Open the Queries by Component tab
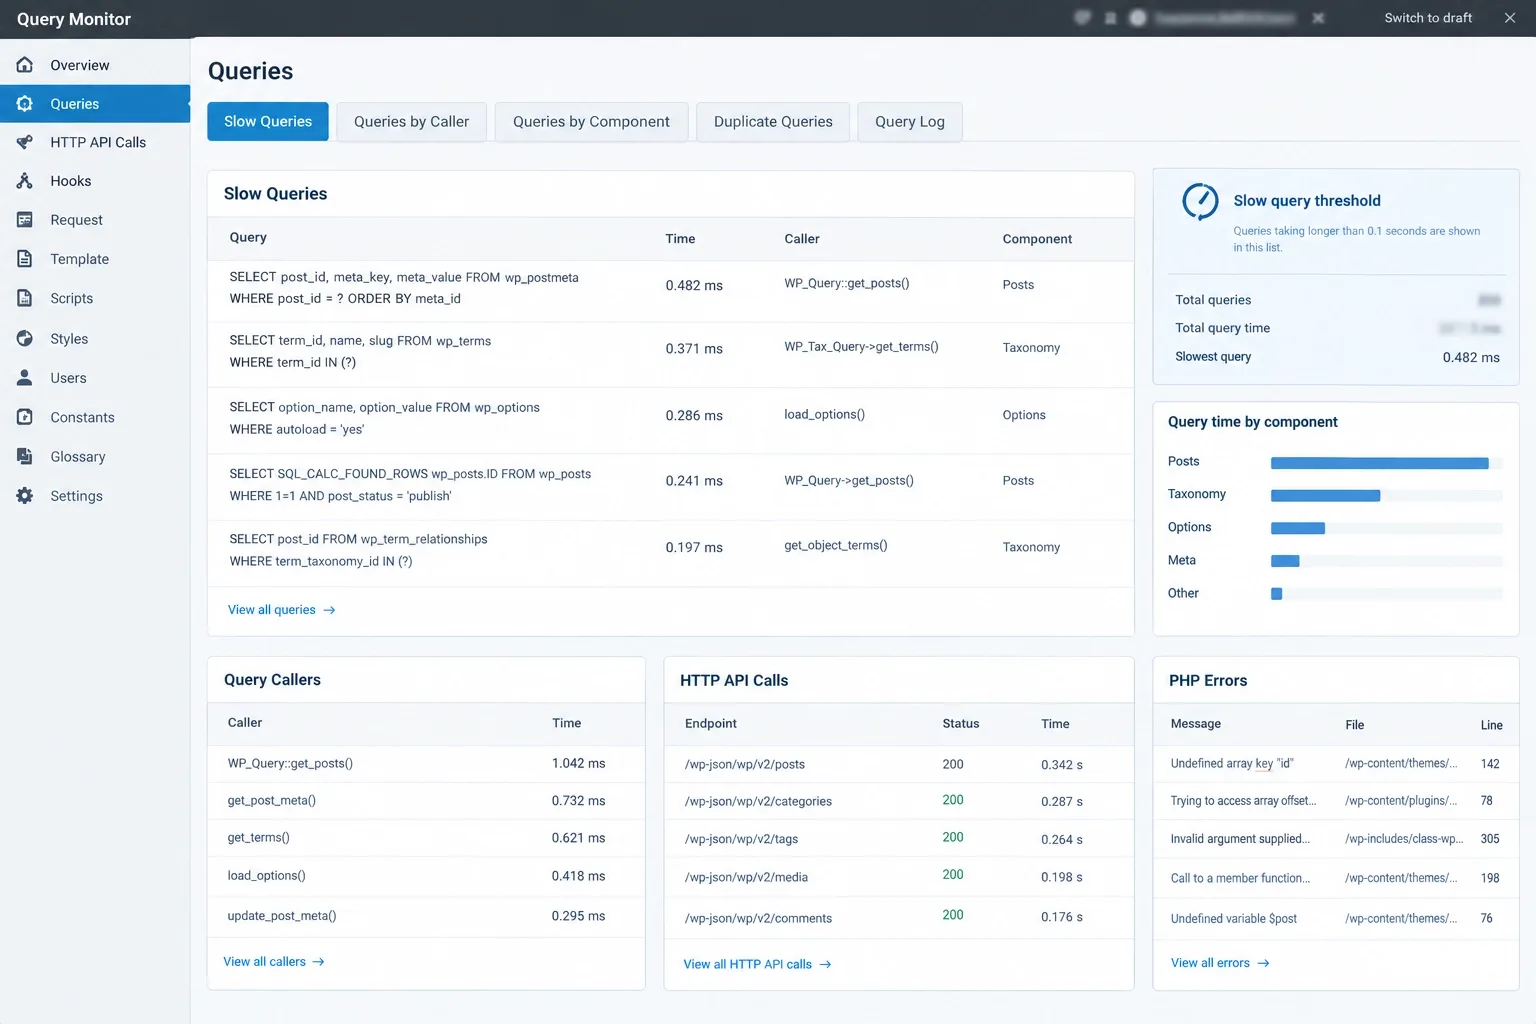This screenshot has width=1536, height=1024. (x=591, y=122)
